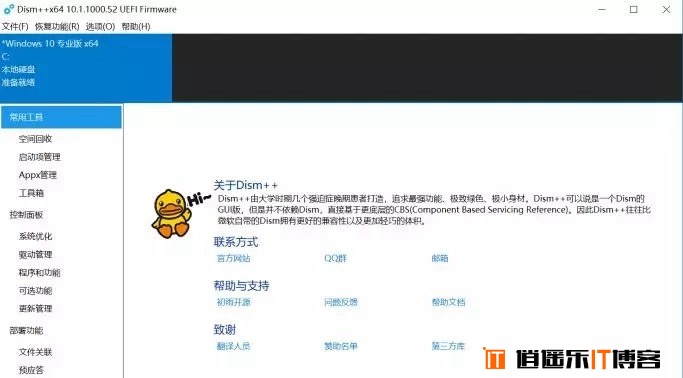Click the Dism++ gear icon in title bar
Image resolution: width=683 pixels, height=378 pixels.
click(x=9, y=9)
